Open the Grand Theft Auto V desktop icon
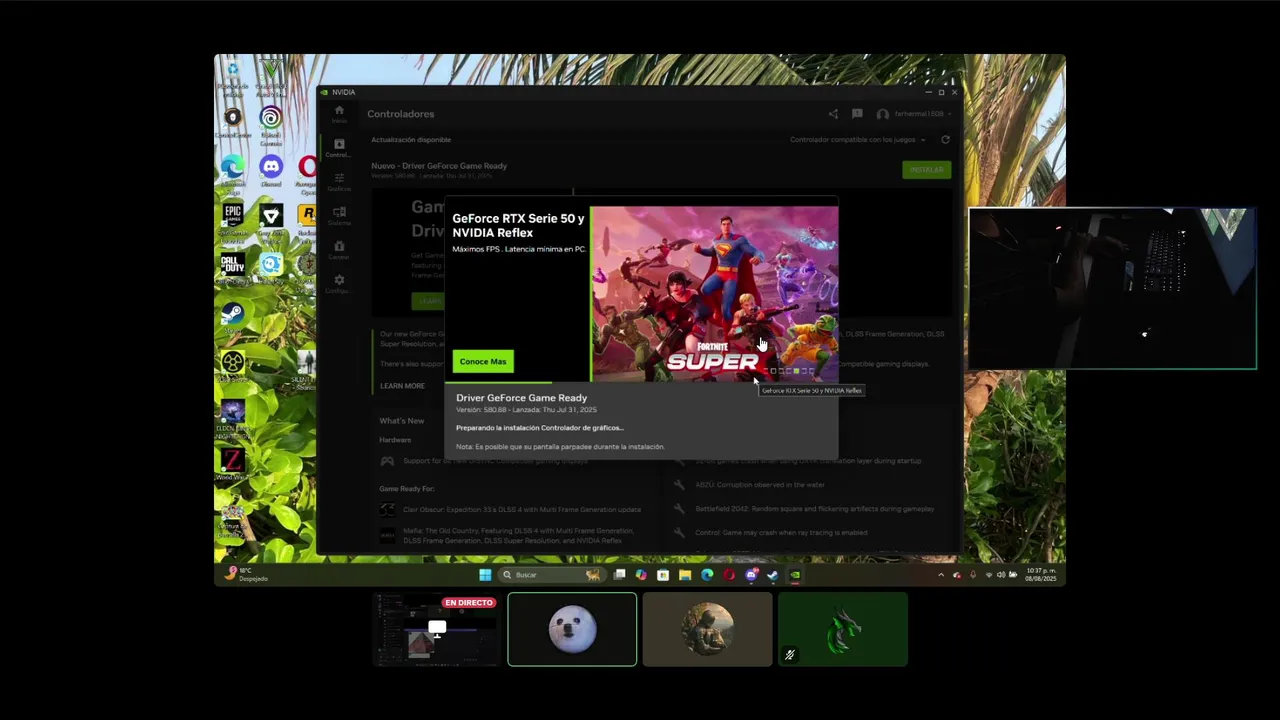This screenshot has height=720, width=1280. pyautogui.click(x=271, y=75)
